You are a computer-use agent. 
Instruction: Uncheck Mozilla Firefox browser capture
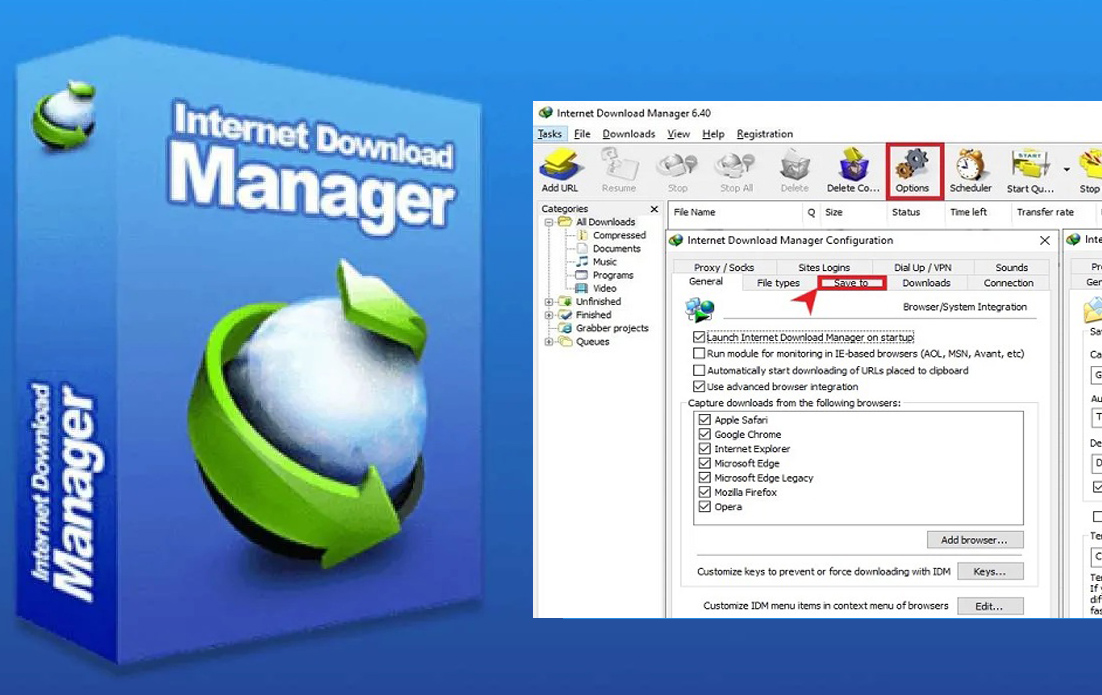[705, 492]
